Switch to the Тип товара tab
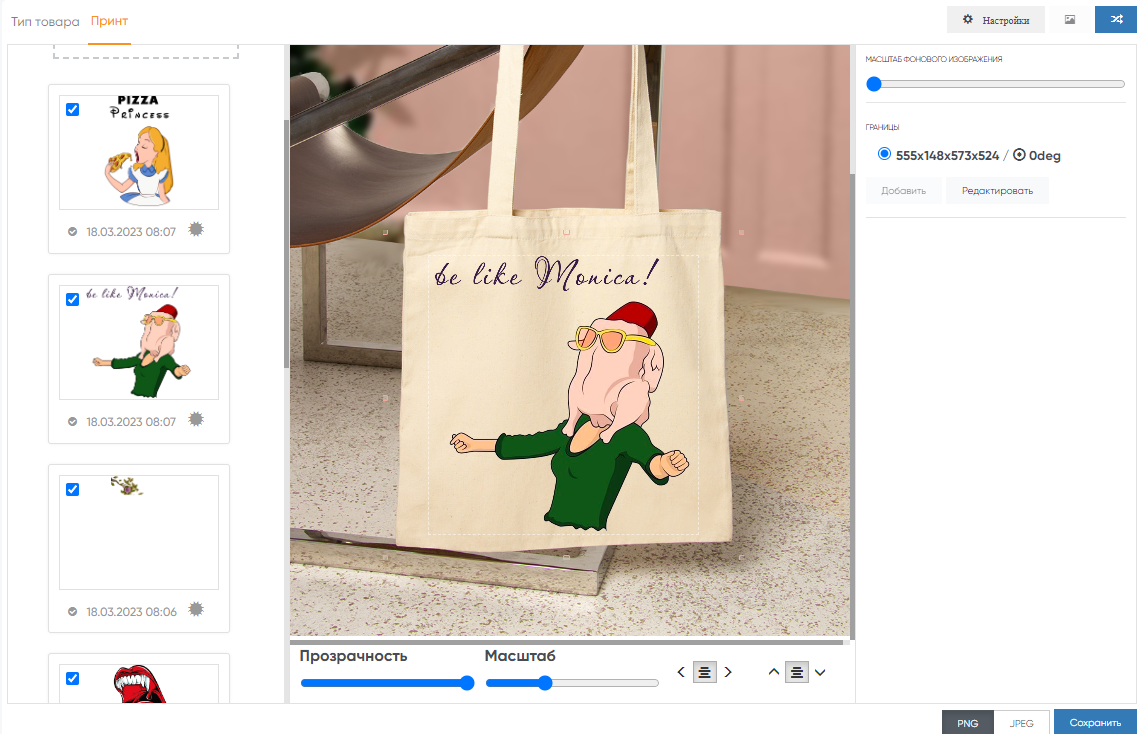The width and height of the screenshot is (1140, 734). 45,22
